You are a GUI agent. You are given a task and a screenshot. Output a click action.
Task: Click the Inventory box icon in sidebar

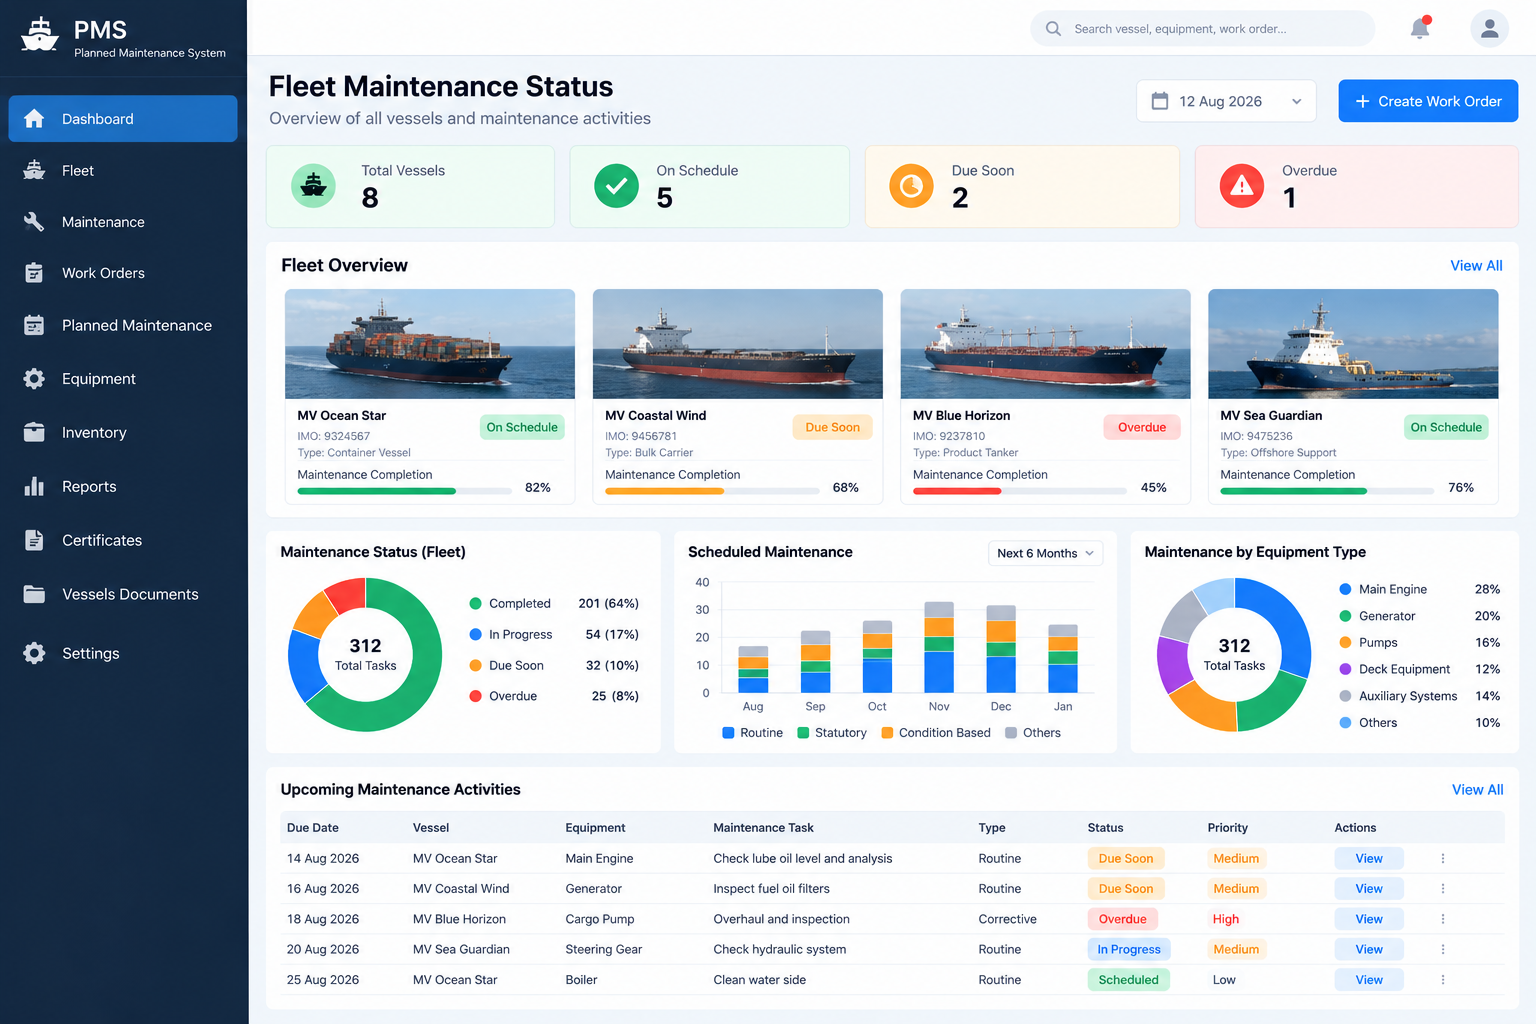click(x=34, y=432)
